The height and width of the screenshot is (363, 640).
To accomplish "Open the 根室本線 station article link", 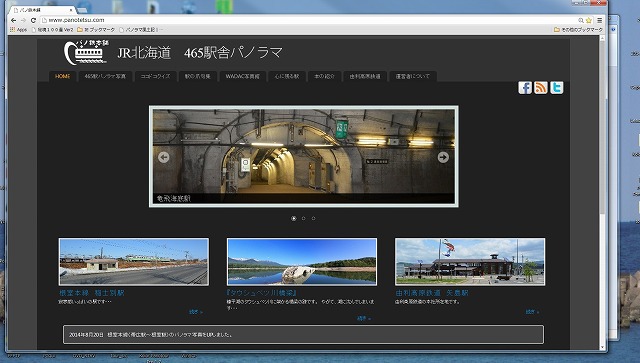I will click(x=91, y=293).
